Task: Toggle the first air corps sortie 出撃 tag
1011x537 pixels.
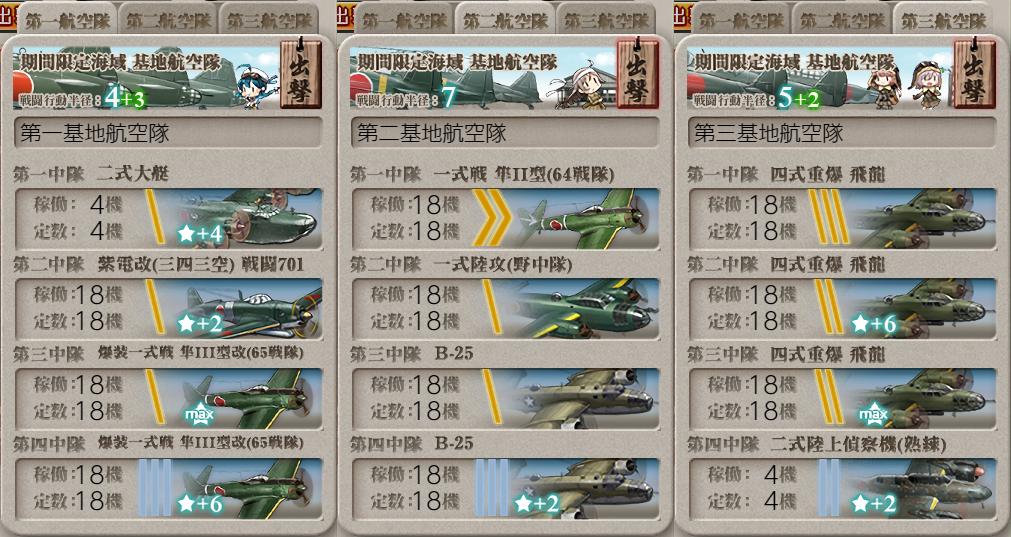Action: [x=300, y=73]
